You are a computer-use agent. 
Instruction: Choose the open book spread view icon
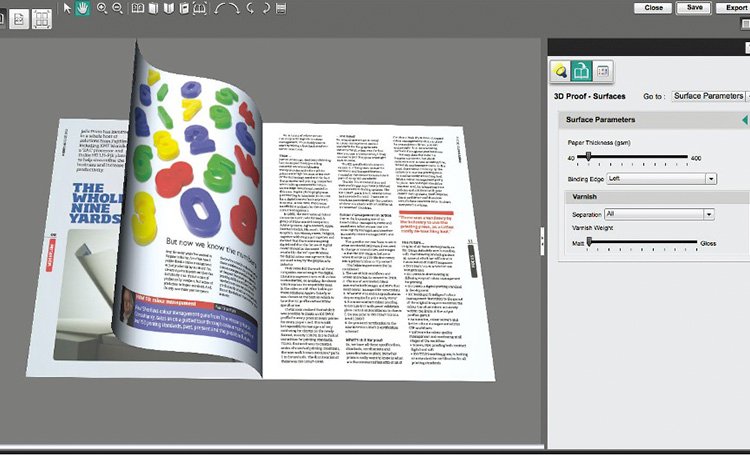click(x=137, y=8)
